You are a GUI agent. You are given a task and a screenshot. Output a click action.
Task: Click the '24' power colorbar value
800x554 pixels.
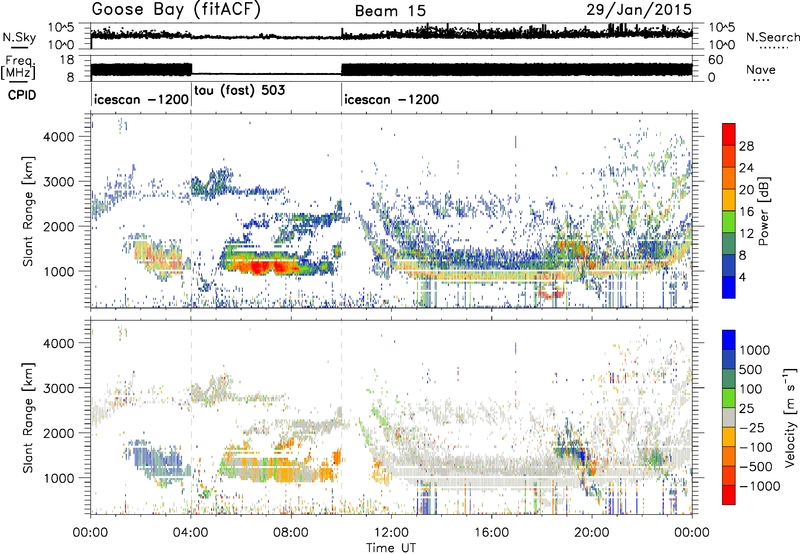(x=746, y=168)
